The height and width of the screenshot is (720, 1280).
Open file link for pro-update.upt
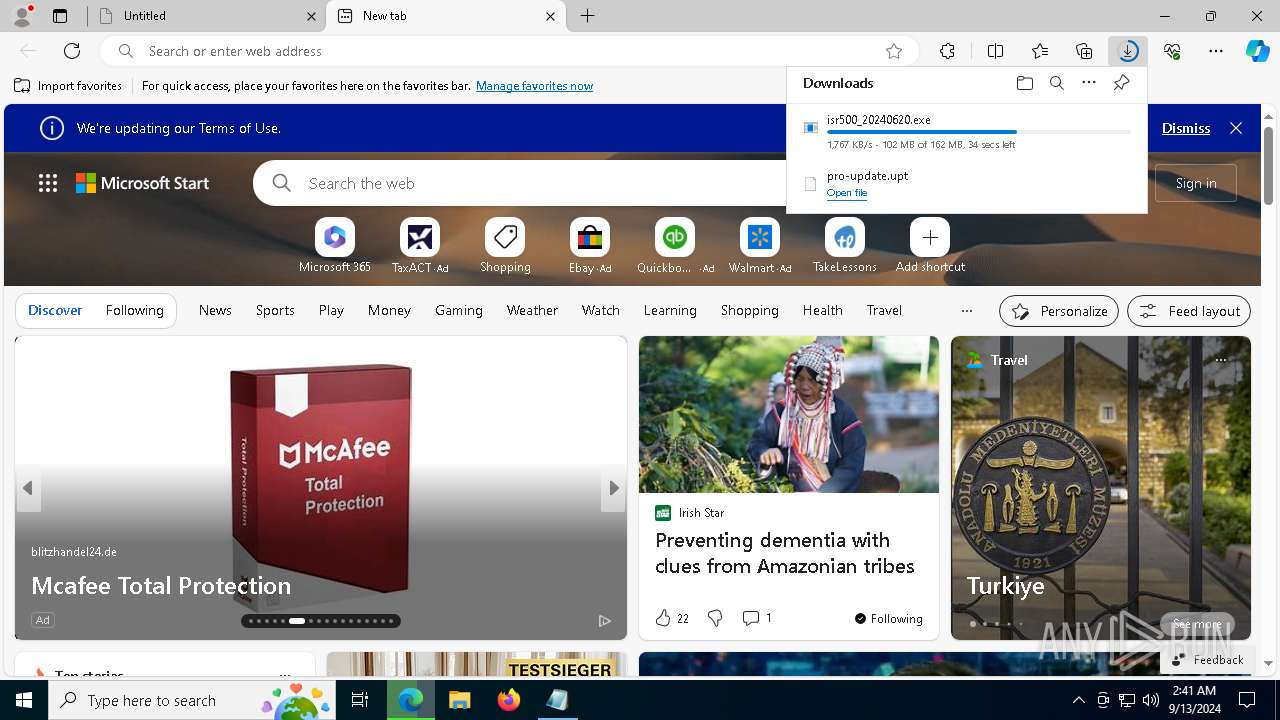(x=847, y=193)
